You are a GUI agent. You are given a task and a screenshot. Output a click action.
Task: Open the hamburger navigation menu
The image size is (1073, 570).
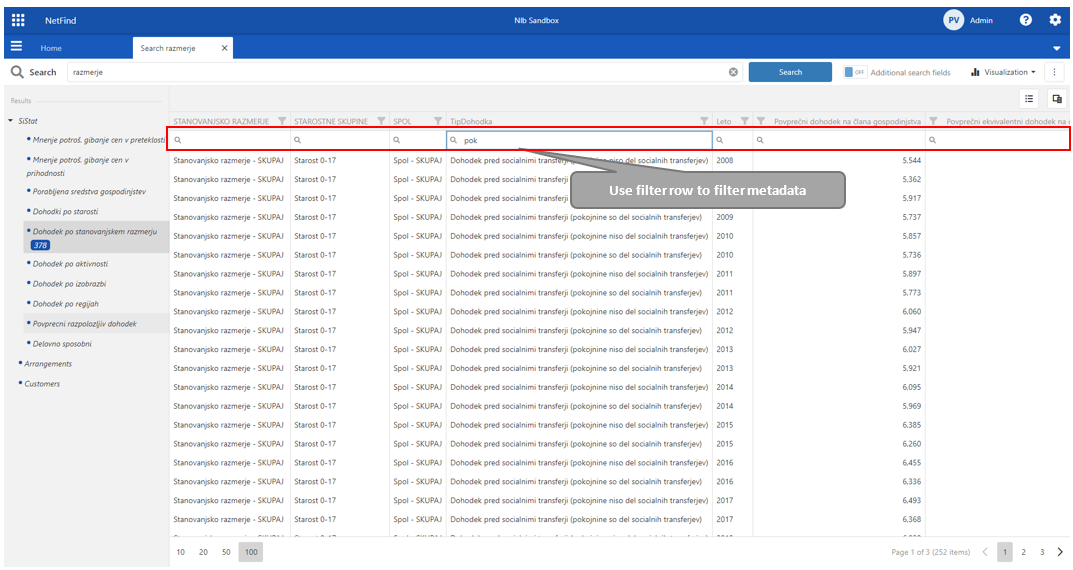16,47
